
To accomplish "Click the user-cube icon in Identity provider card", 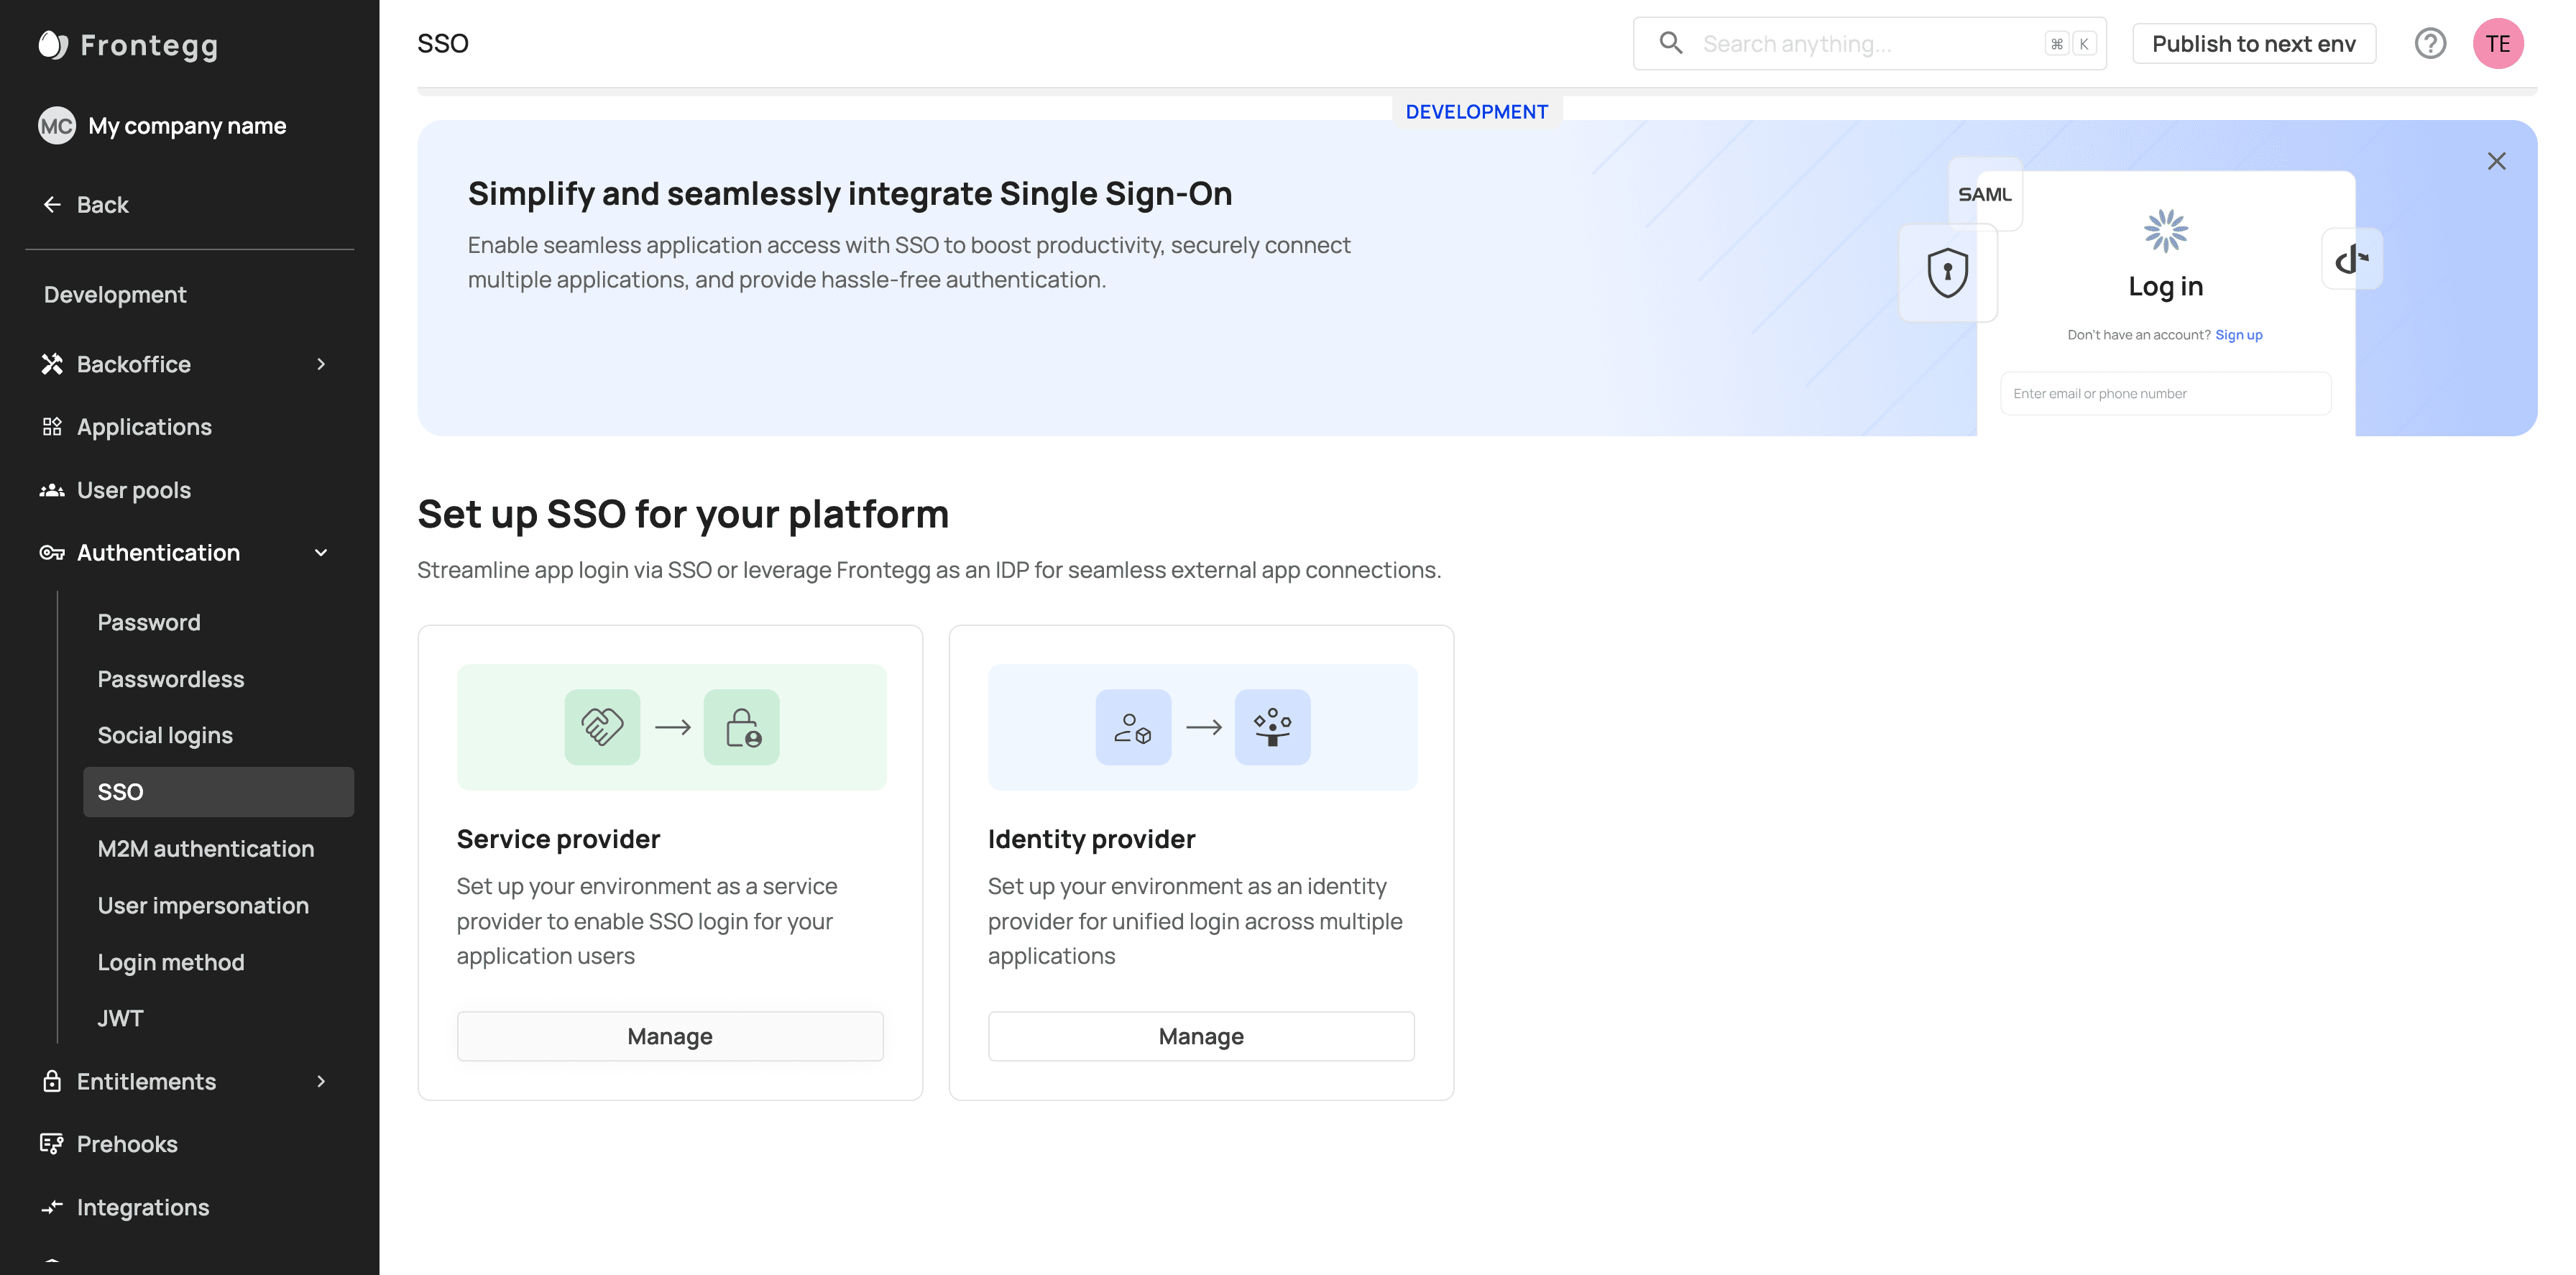I will pyautogui.click(x=1133, y=727).
